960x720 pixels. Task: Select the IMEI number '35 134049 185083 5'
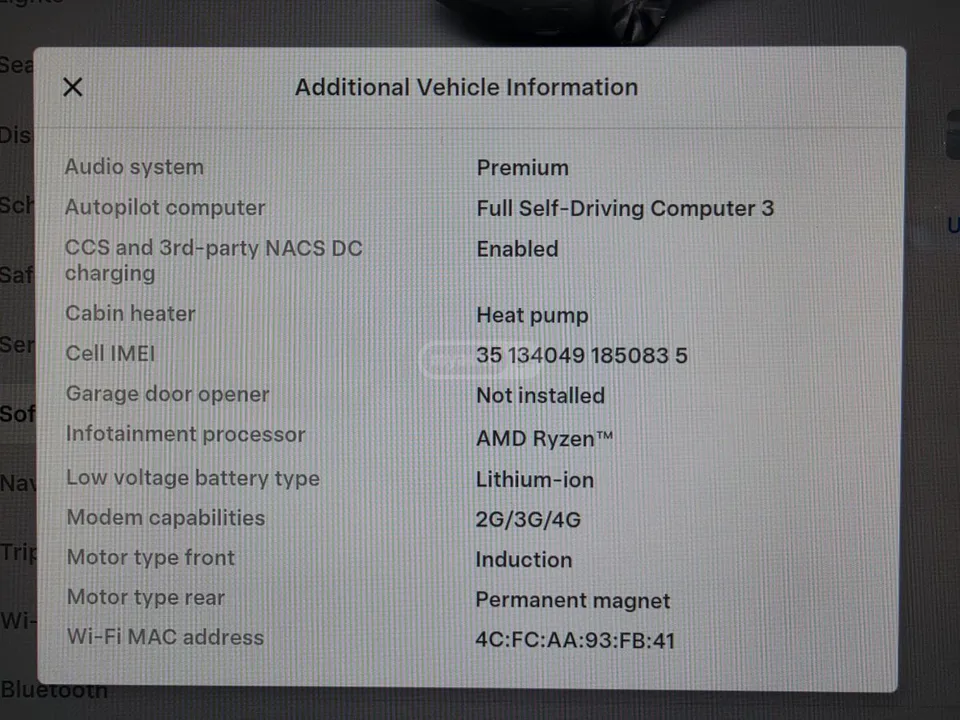coord(582,356)
